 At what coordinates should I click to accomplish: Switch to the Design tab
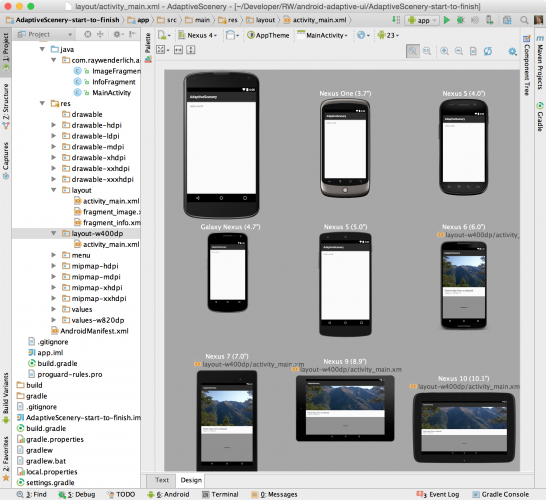point(191,480)
